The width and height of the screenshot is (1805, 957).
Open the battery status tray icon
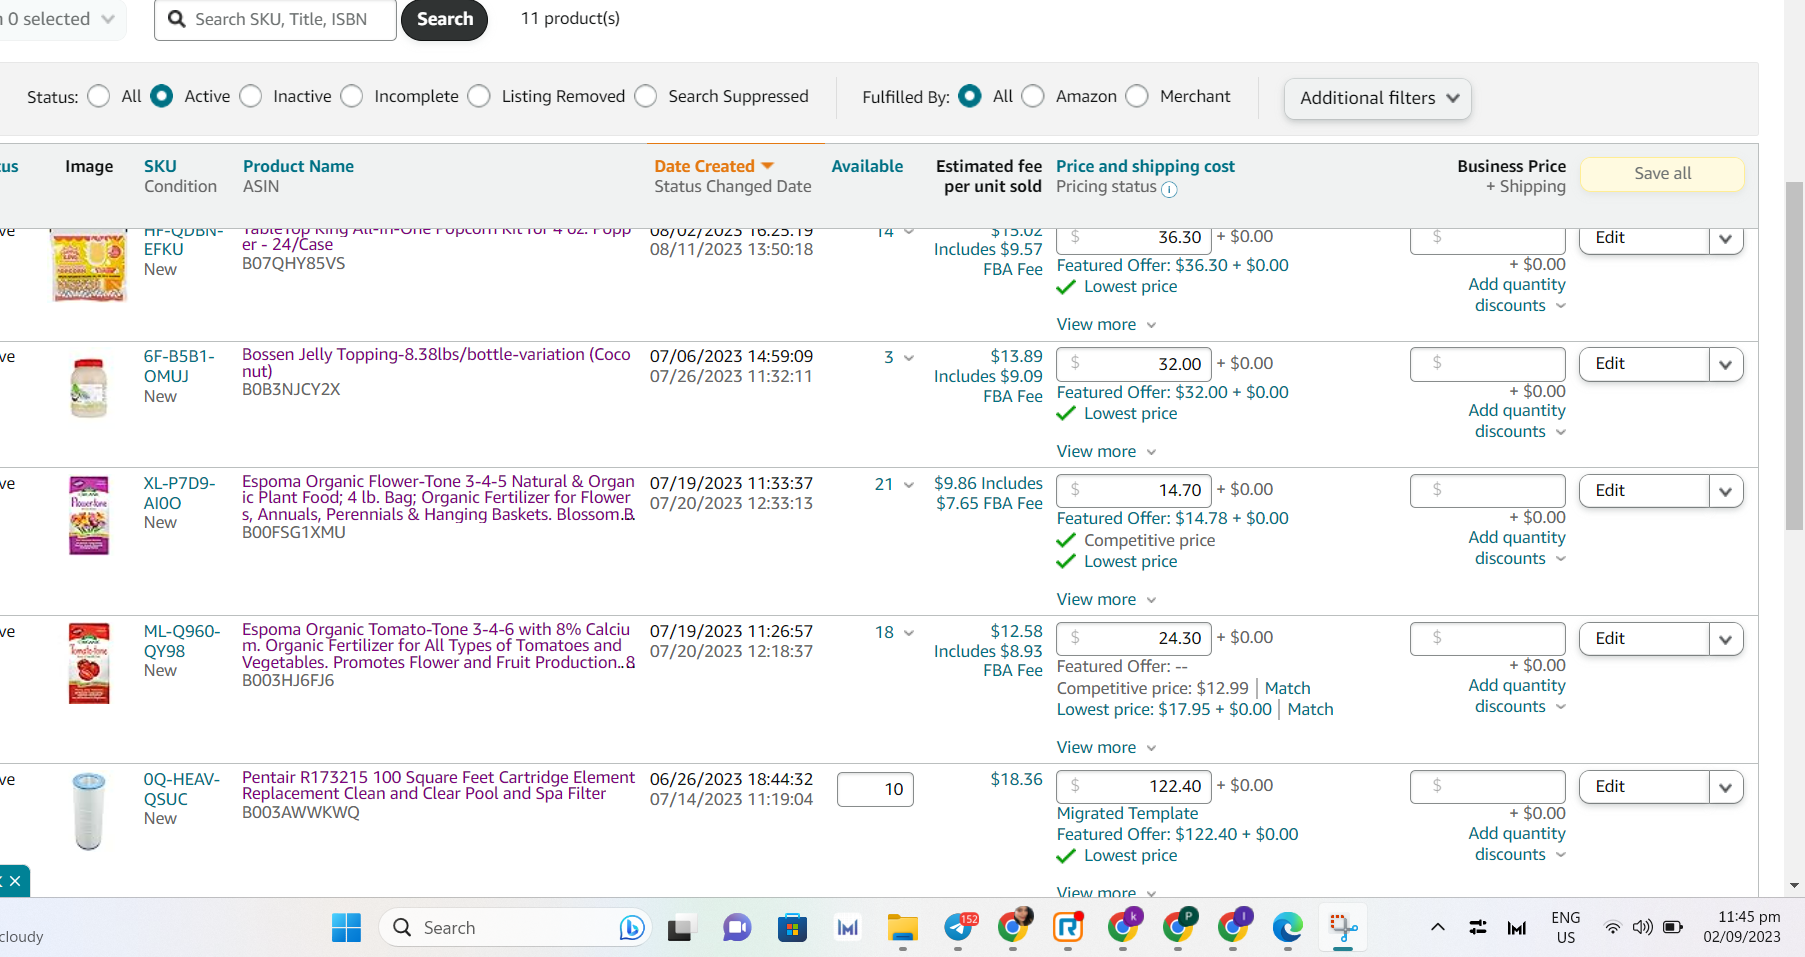tap(1672, 927)
